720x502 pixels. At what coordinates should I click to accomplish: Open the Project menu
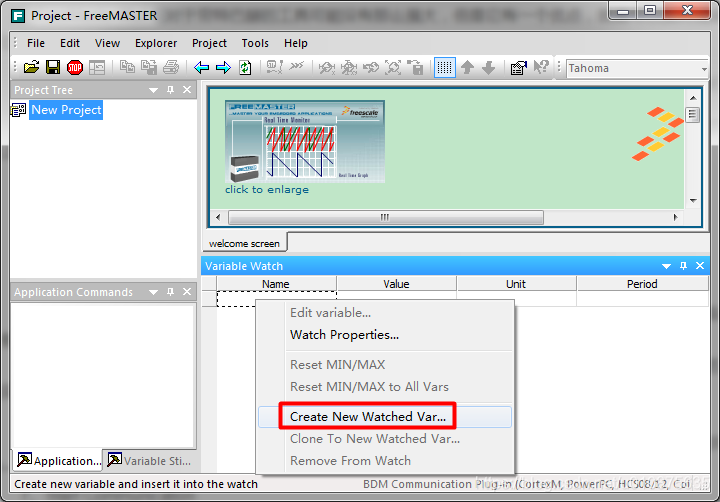pos(209,43)
